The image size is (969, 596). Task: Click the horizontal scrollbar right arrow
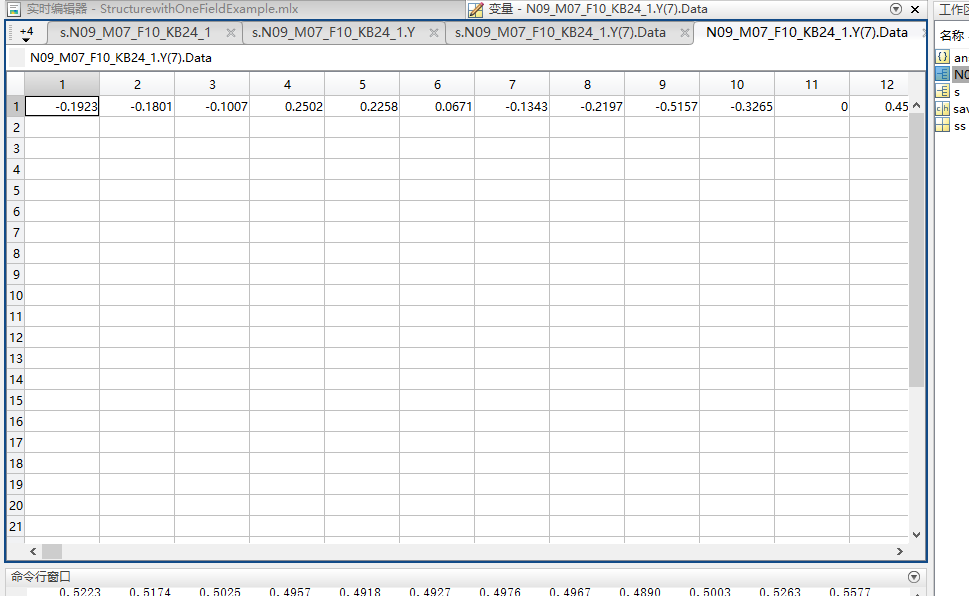(900, 551)
